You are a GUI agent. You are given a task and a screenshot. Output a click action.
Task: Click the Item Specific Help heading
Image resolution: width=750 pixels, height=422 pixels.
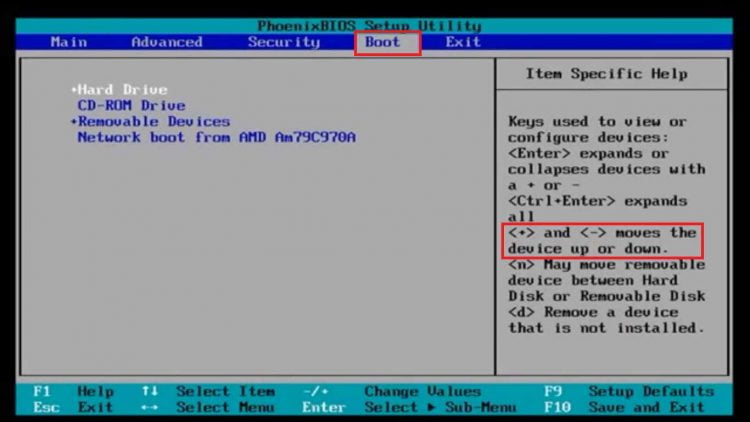tap(607, 74)
